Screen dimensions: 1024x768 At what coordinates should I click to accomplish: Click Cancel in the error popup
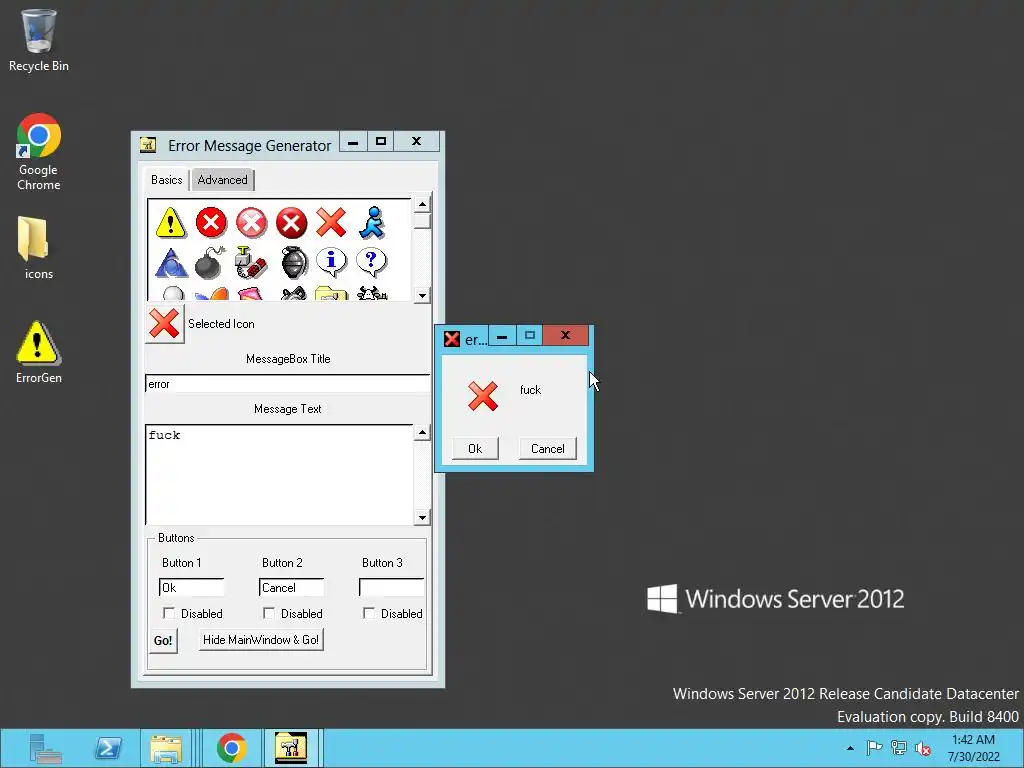pyautogui.click(x=548, y=449)
